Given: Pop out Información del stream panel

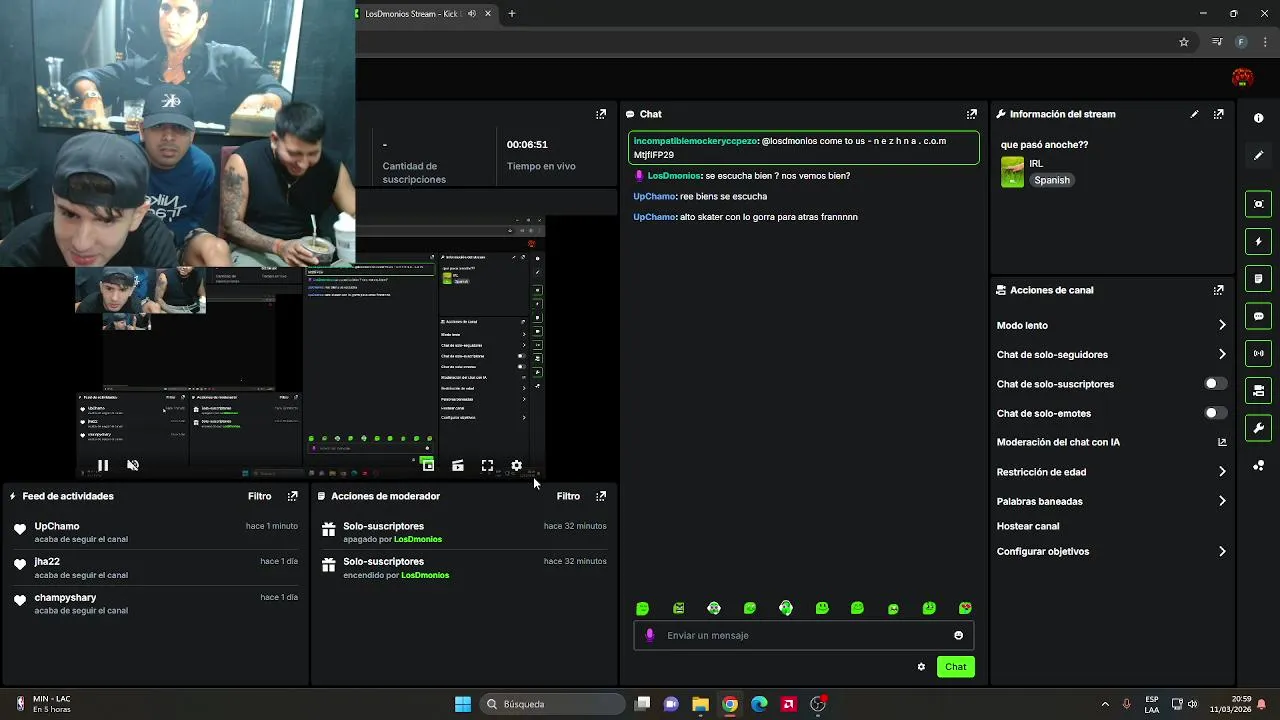Looking at the screenshot, I should (1218, 114).
